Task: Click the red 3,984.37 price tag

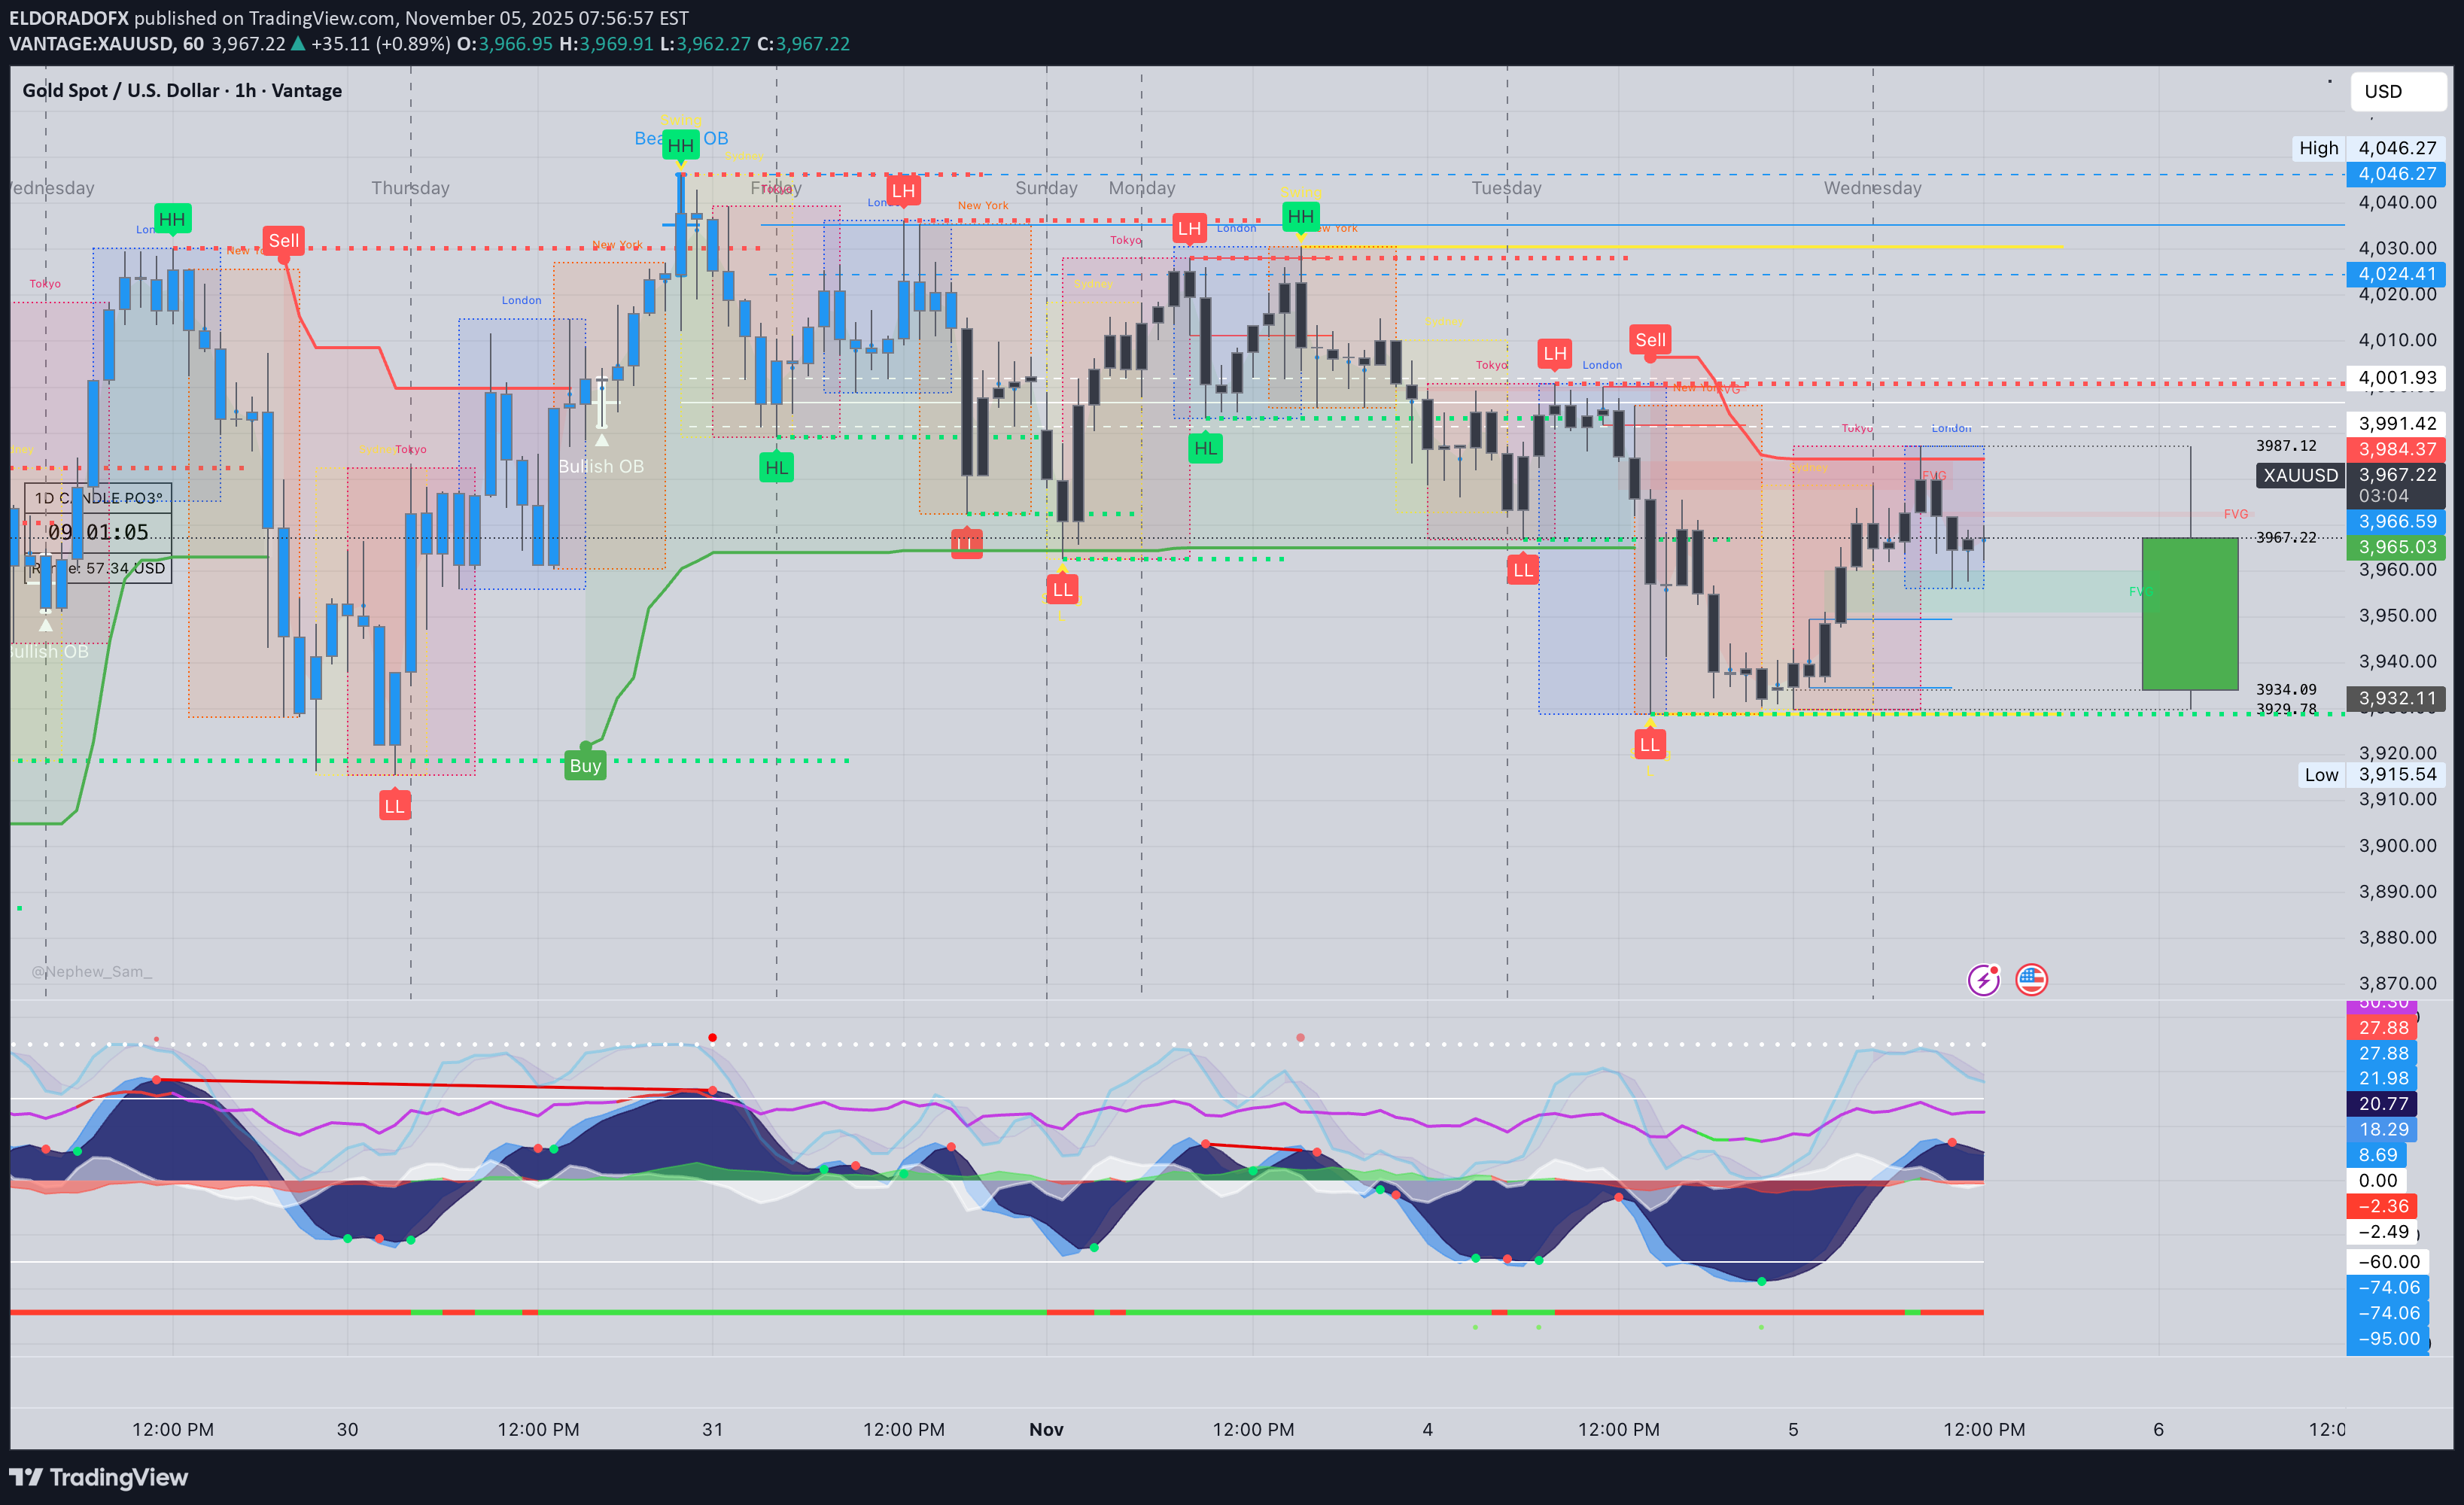Action: (2396, 450)
